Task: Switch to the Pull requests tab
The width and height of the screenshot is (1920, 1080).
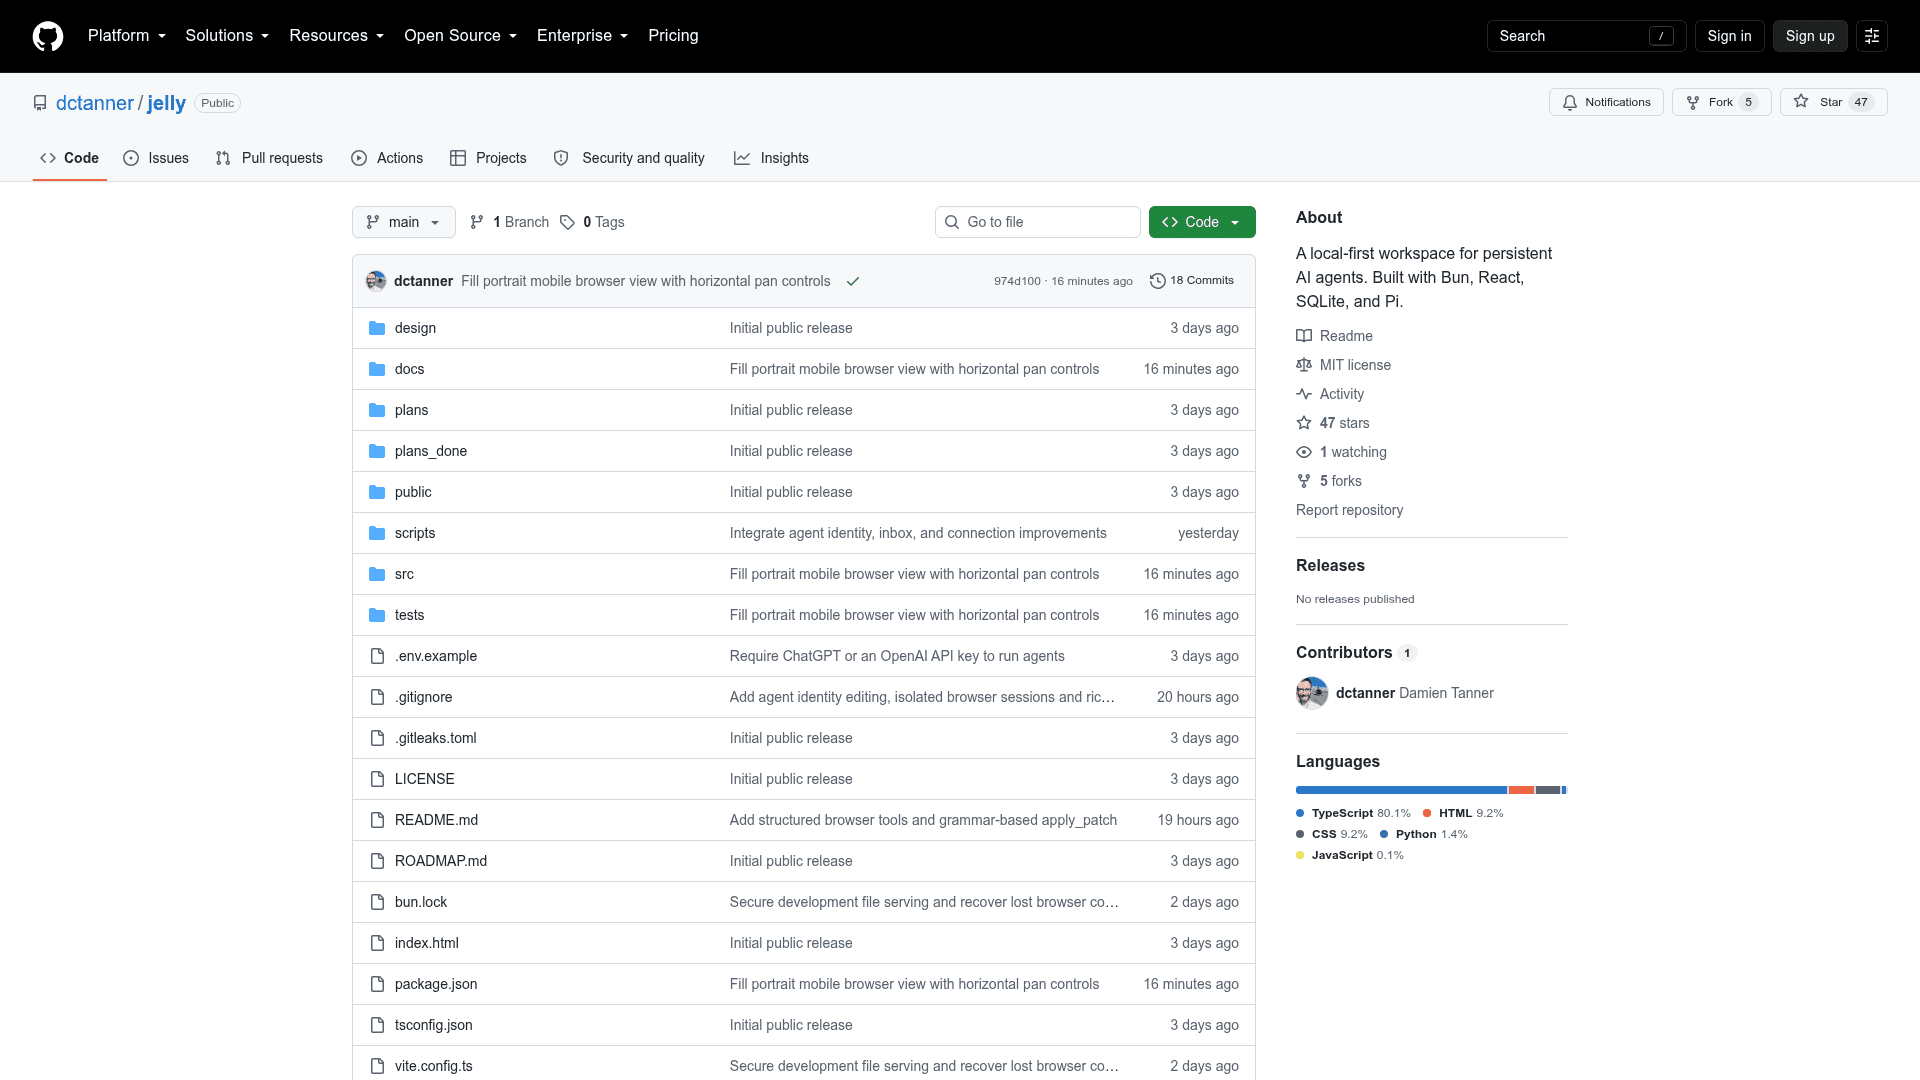Action: 269,158
